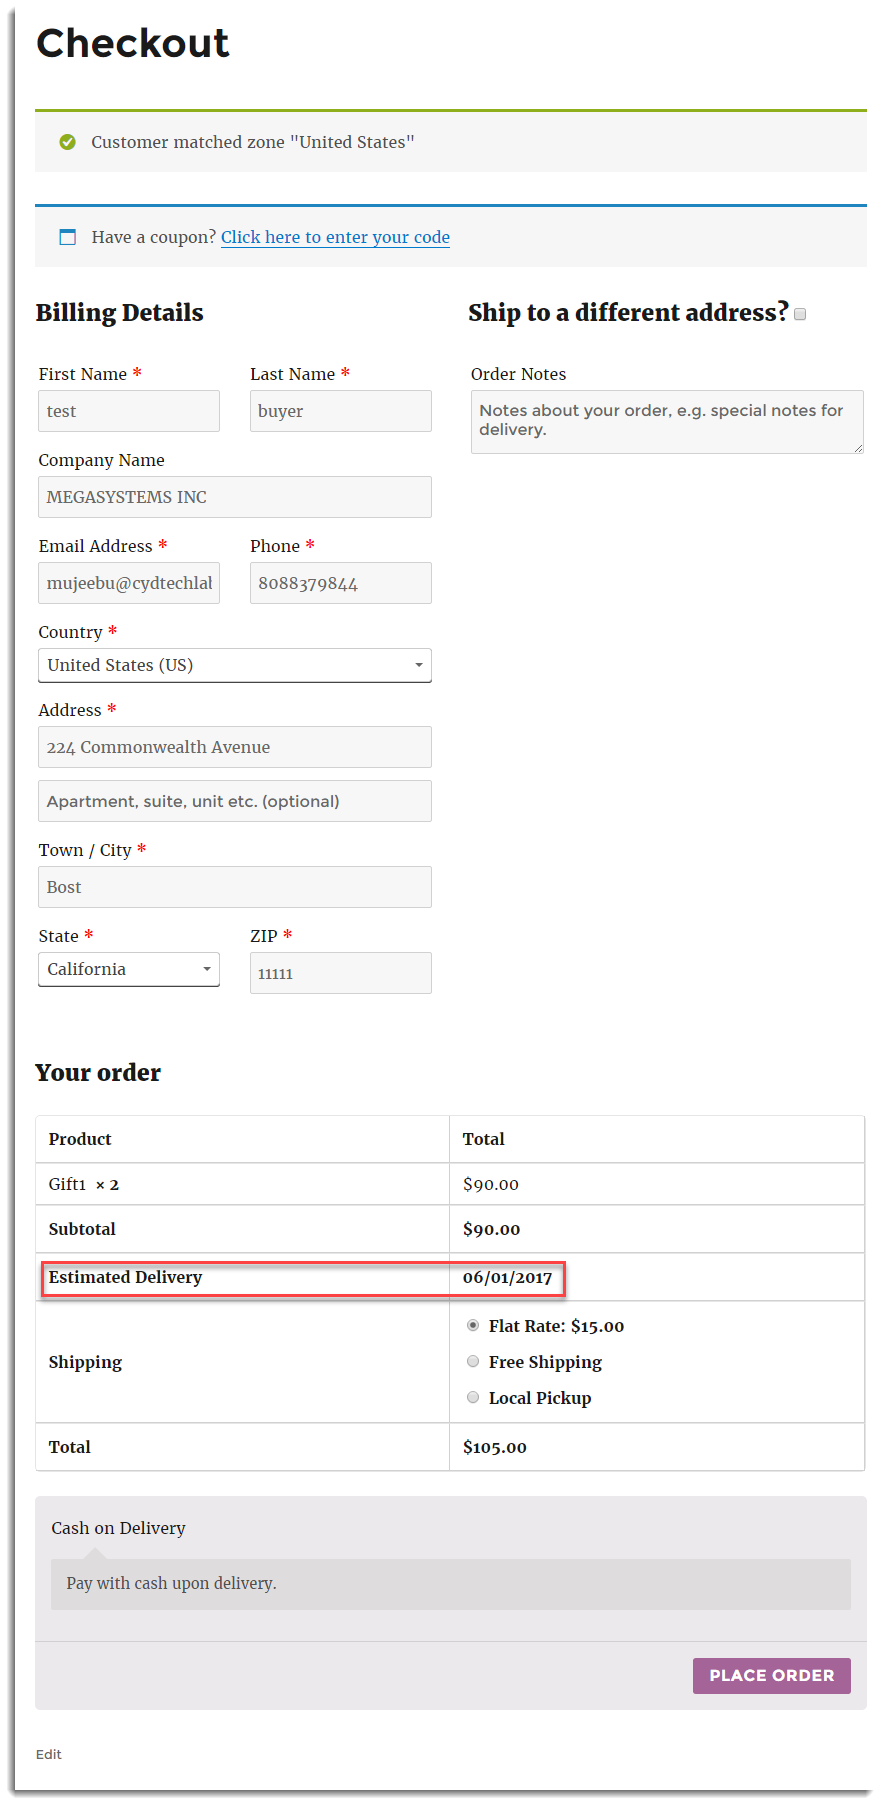The width and height of the screenshot is (880, 1805).
Task: Choose the Free Shipping radio button
Action: click(x=473, y=1361)
